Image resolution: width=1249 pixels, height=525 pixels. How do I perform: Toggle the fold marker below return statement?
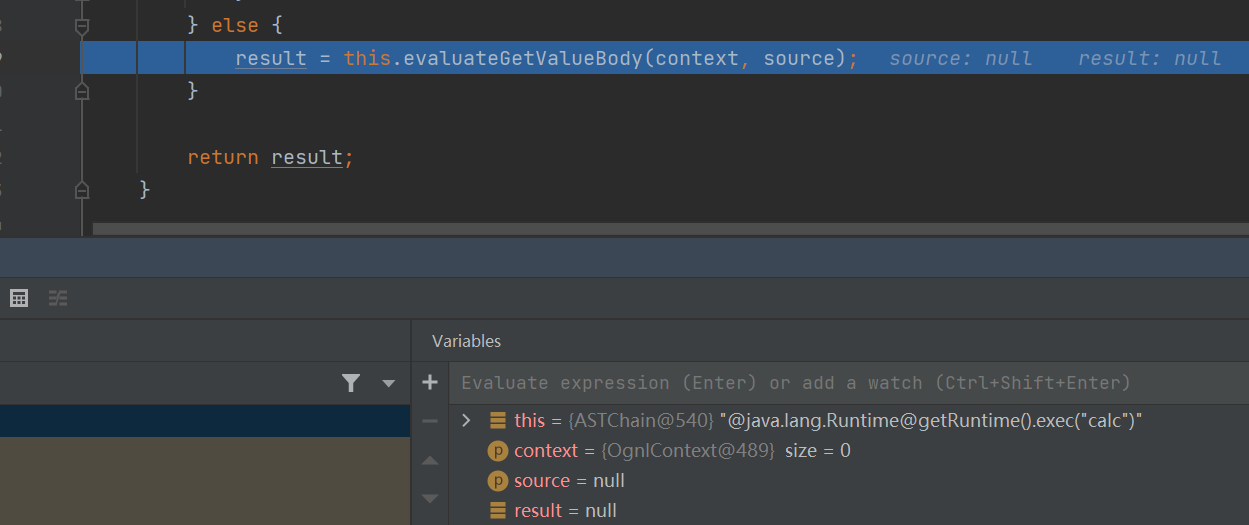82,189
